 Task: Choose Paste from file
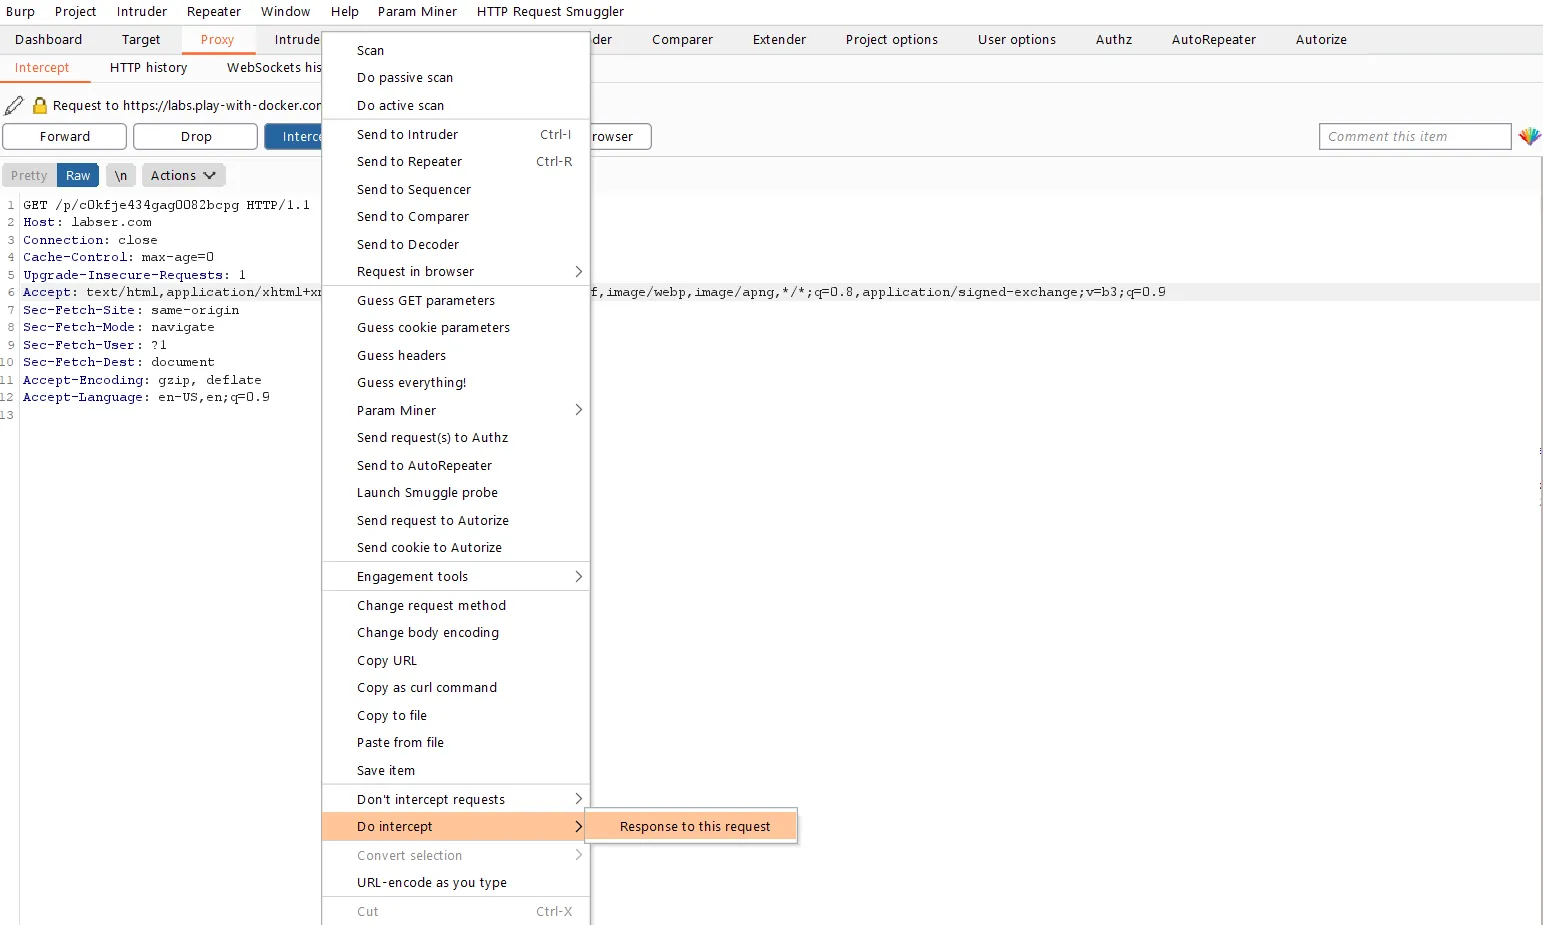pos(456,743)
